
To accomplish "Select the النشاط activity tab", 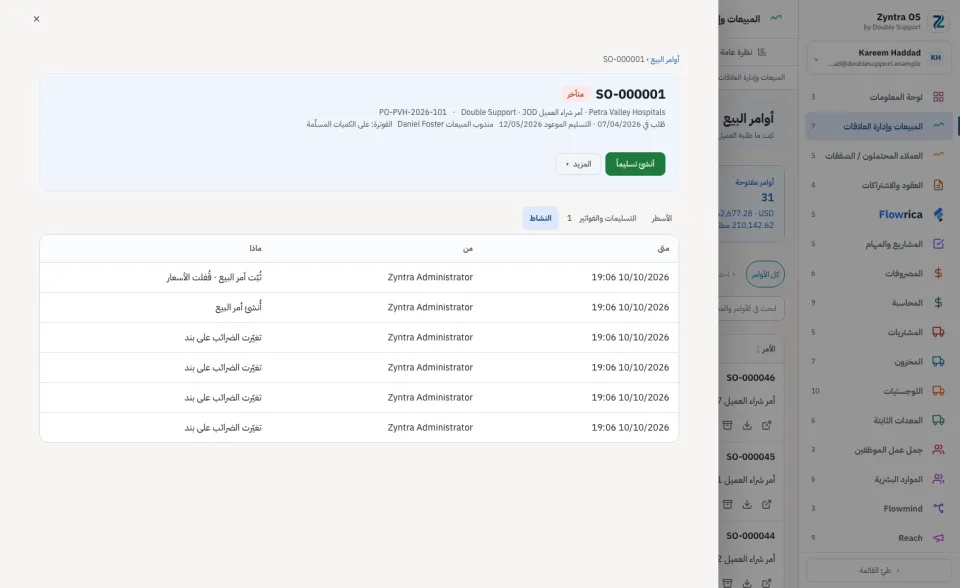I will 540,219.
